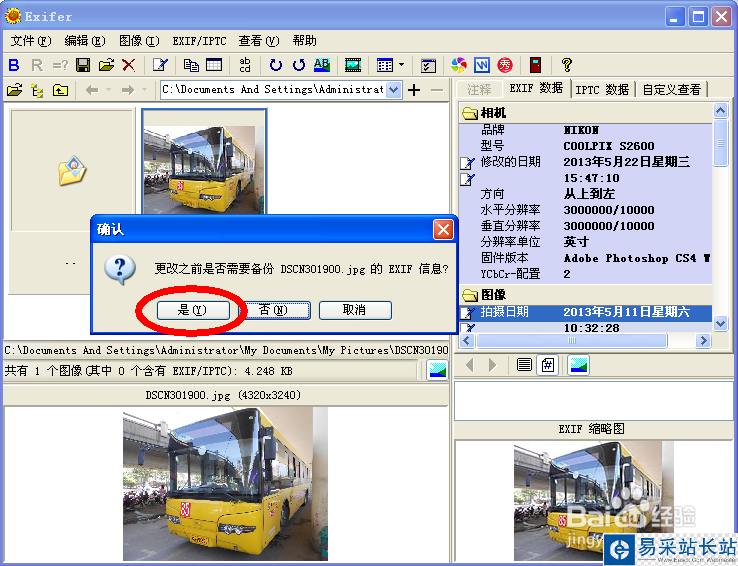Open the EXIF/IPTC menu
The width and height of the screenshot is (738, 566).
coord(199,41)
